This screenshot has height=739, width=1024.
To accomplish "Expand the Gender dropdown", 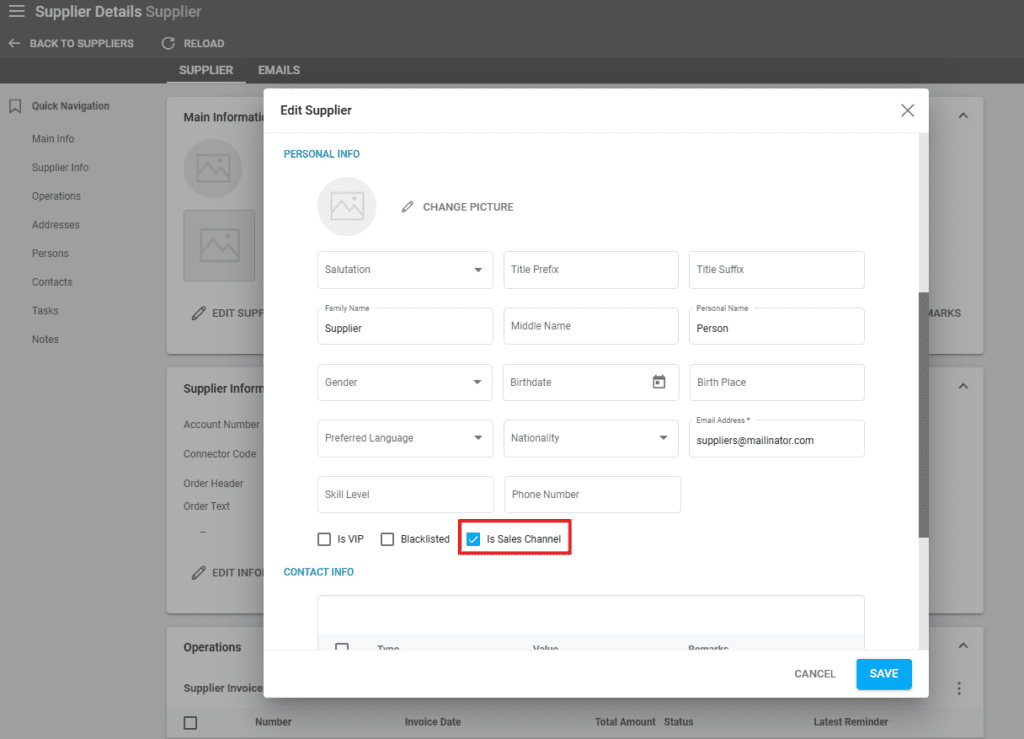I will point(404,382).
